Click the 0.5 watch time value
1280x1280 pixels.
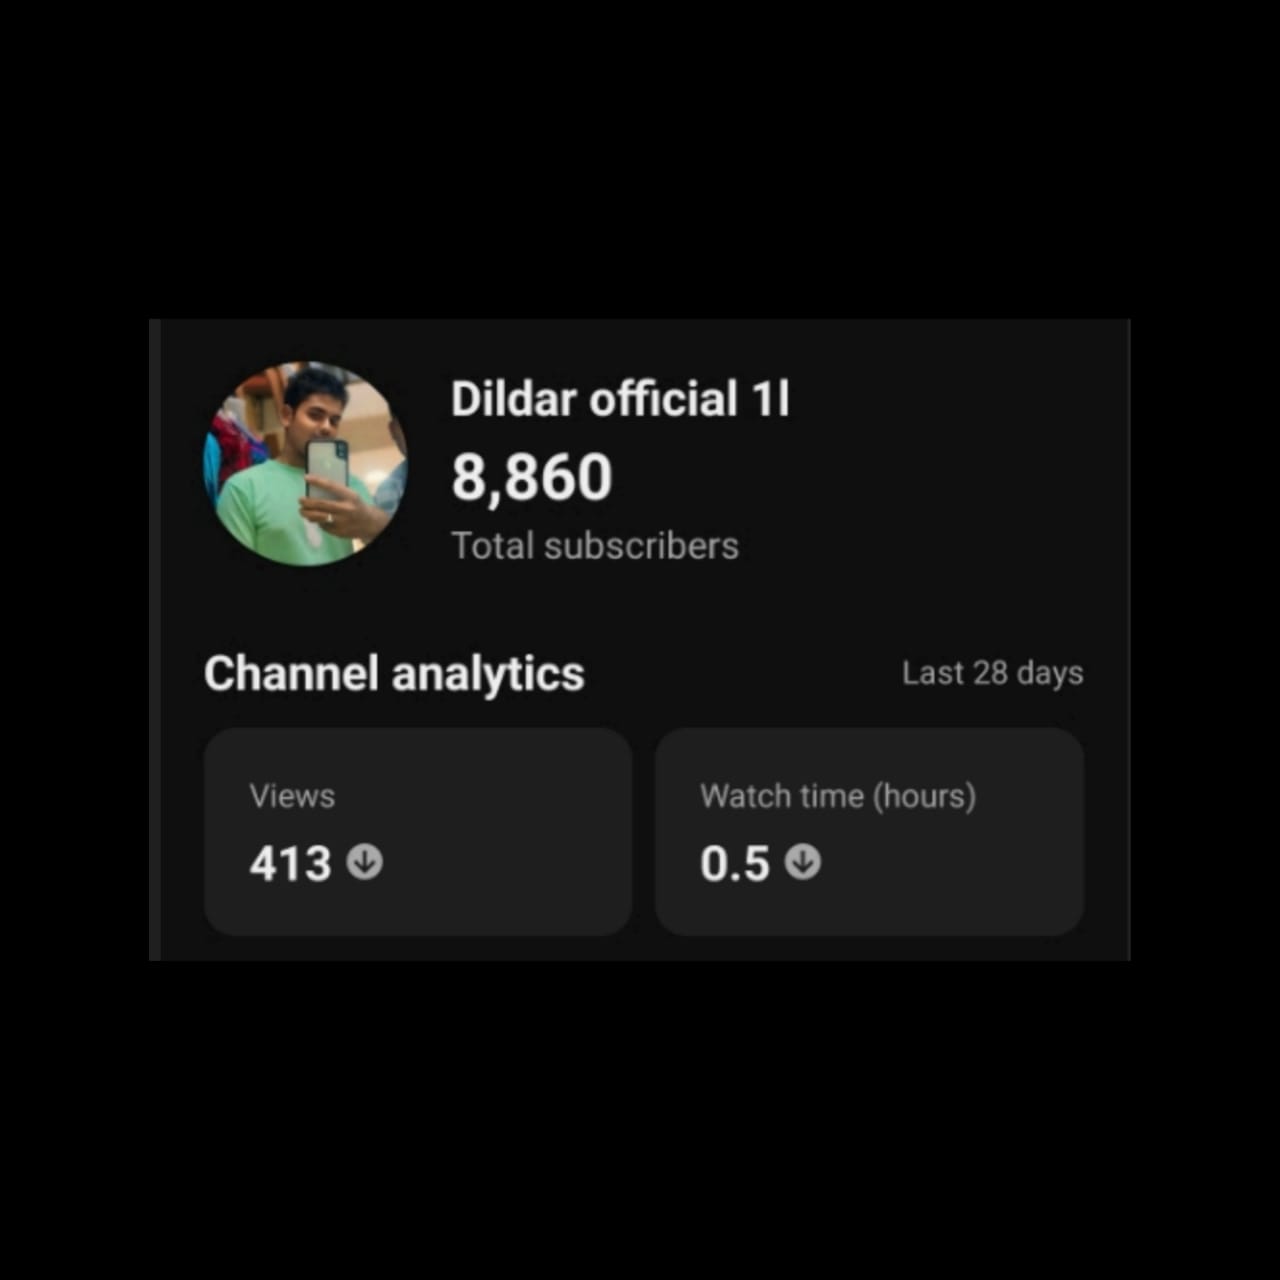pyautogui.click(x=735, y=864)
